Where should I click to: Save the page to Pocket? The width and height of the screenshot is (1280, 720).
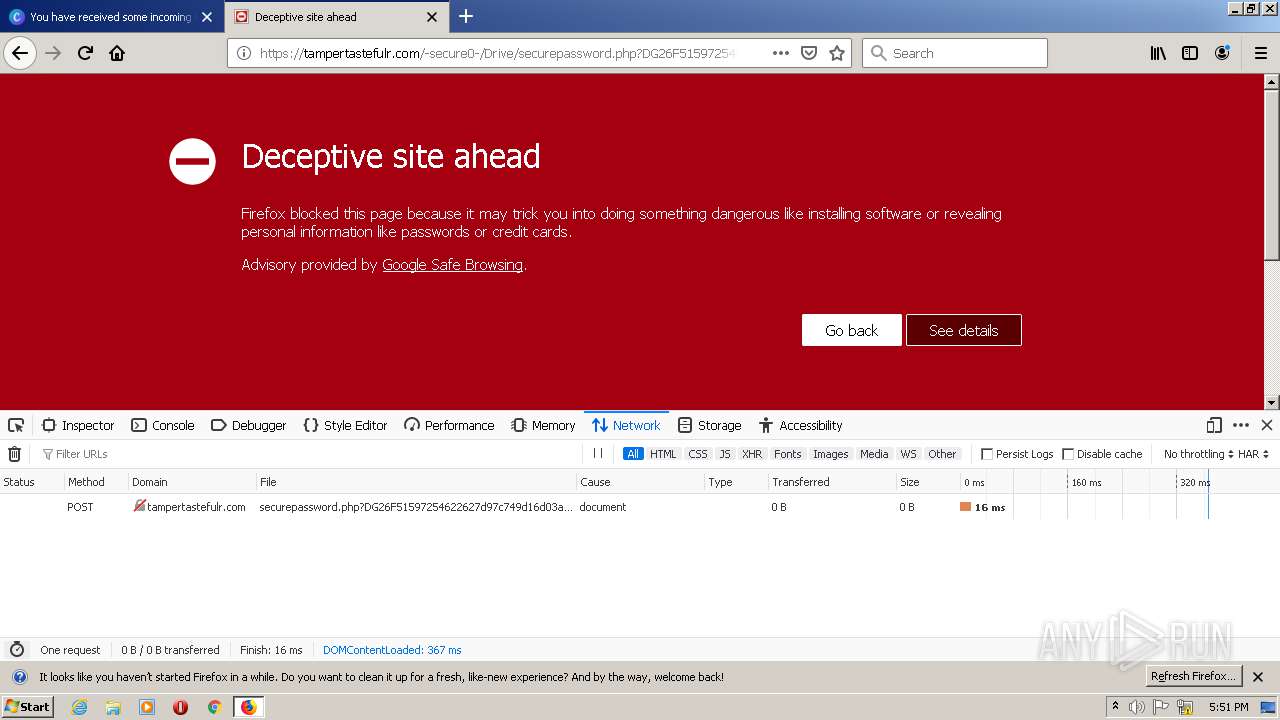[x=809, y=53]
